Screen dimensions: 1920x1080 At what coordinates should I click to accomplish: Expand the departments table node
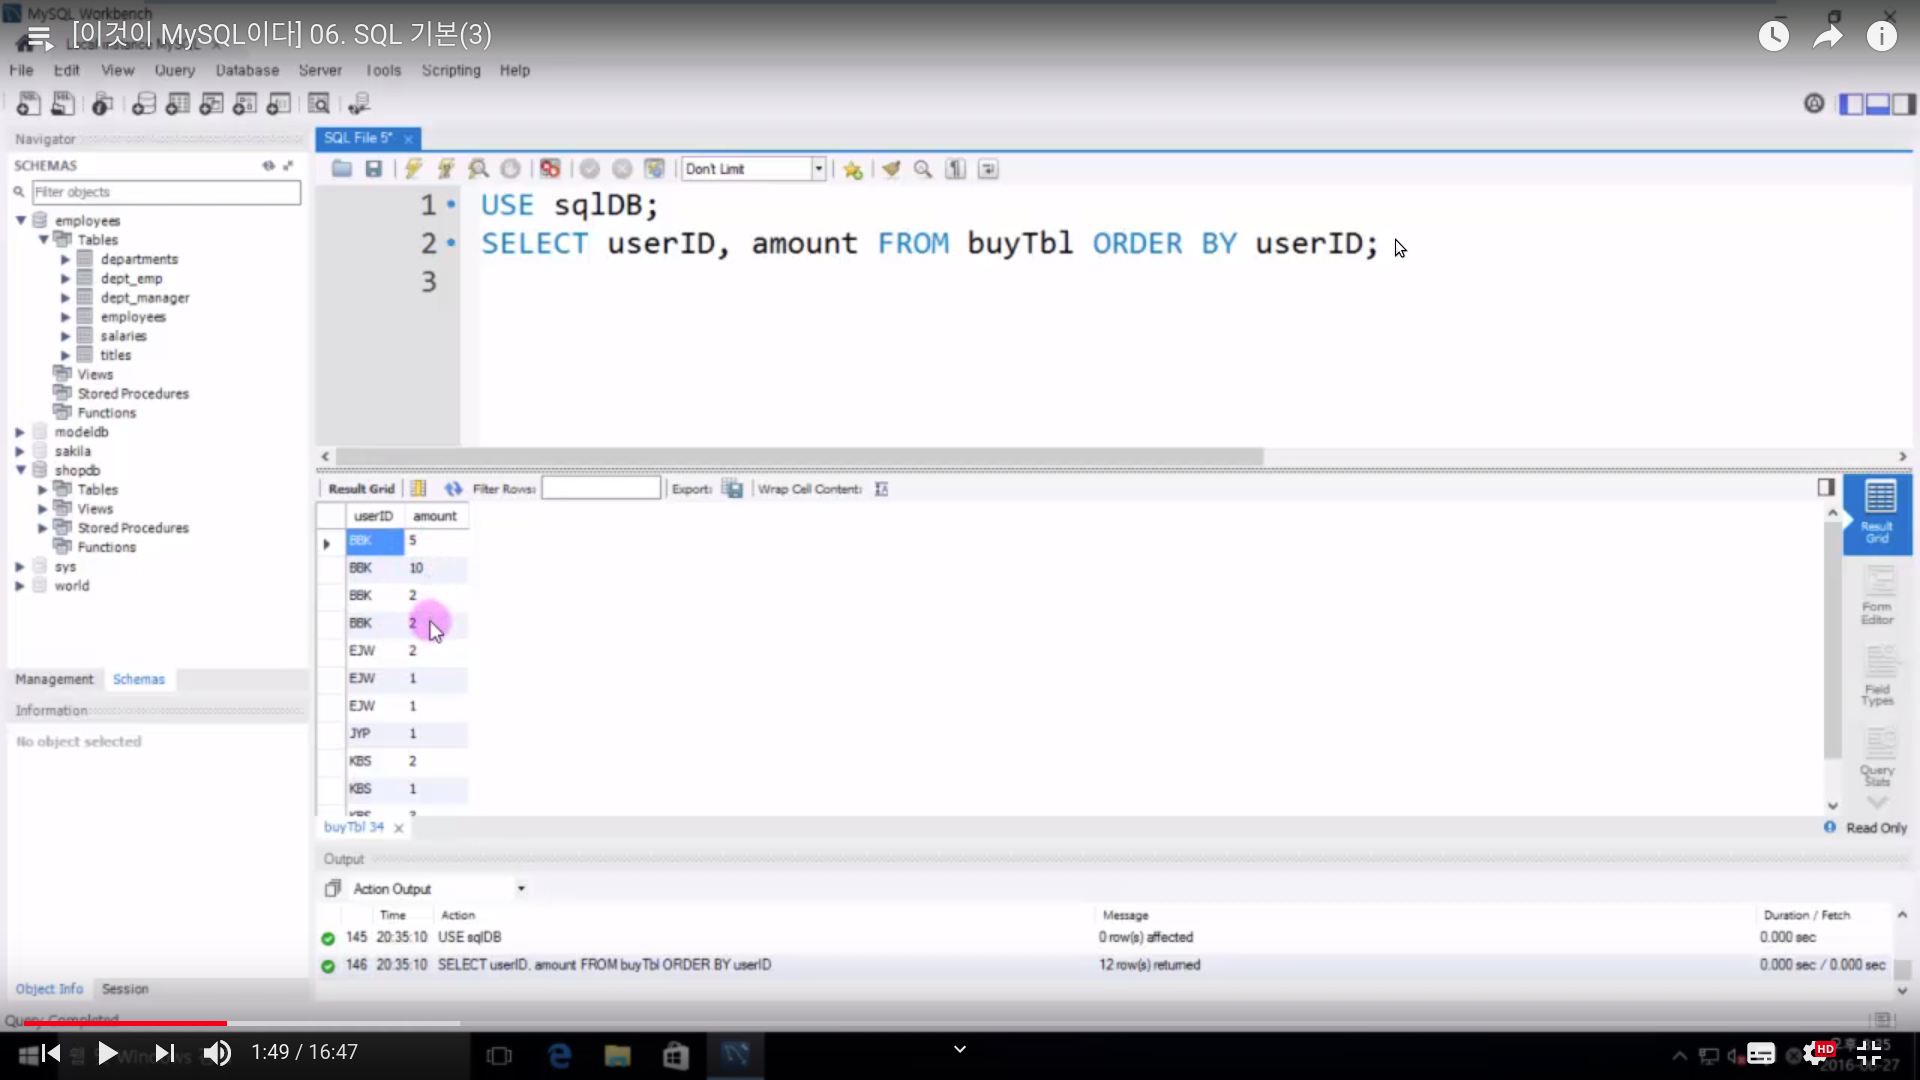point(66,259)
